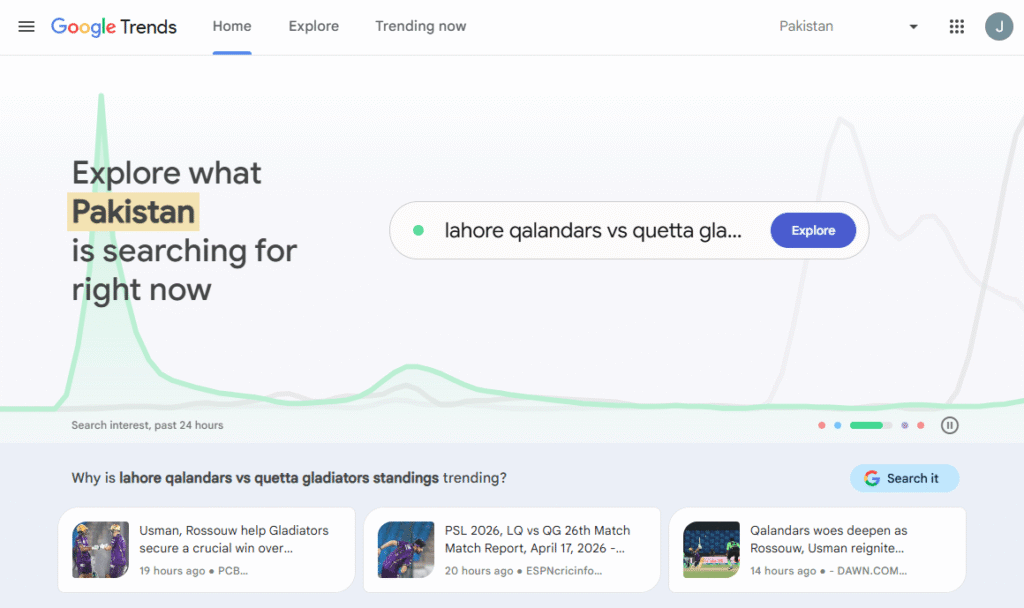Expand the Pakistan country dropdown arrow
This screenshot has height=608, width=1024.
pos(914,27)
